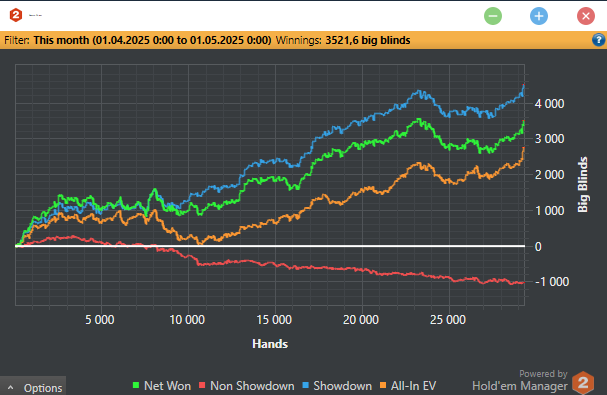Click the '15 000' hands axis label

[x=274, y=320]
